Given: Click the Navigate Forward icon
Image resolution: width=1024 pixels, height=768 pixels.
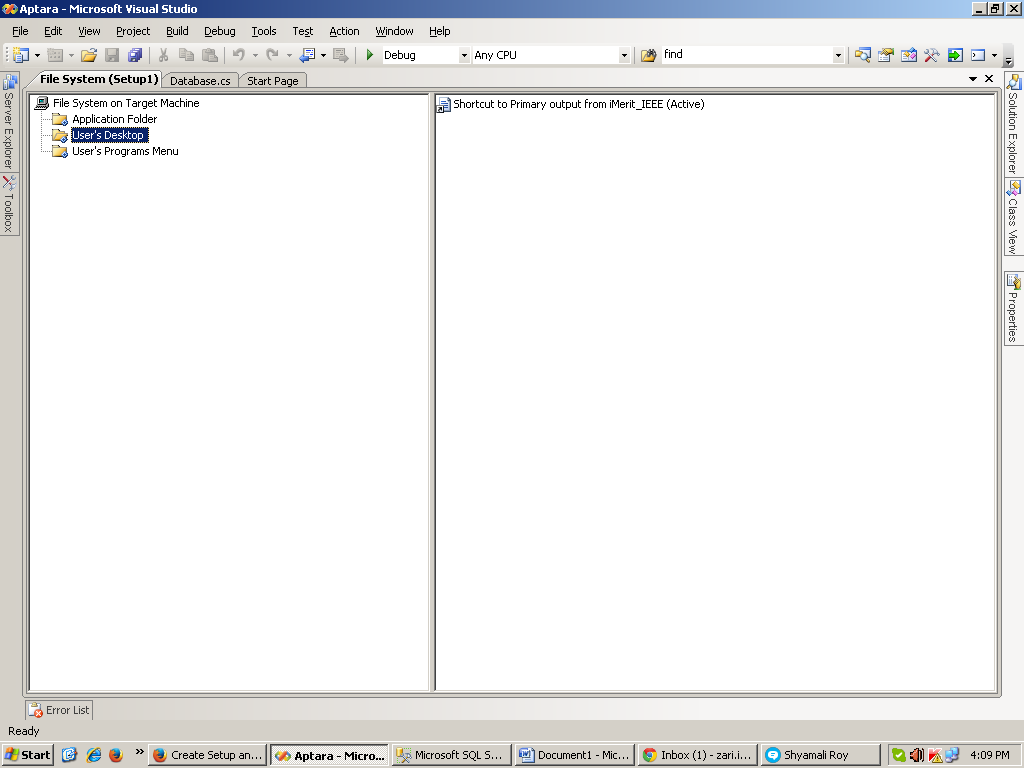Looking at the screenshot, I should tap(340, 56).
